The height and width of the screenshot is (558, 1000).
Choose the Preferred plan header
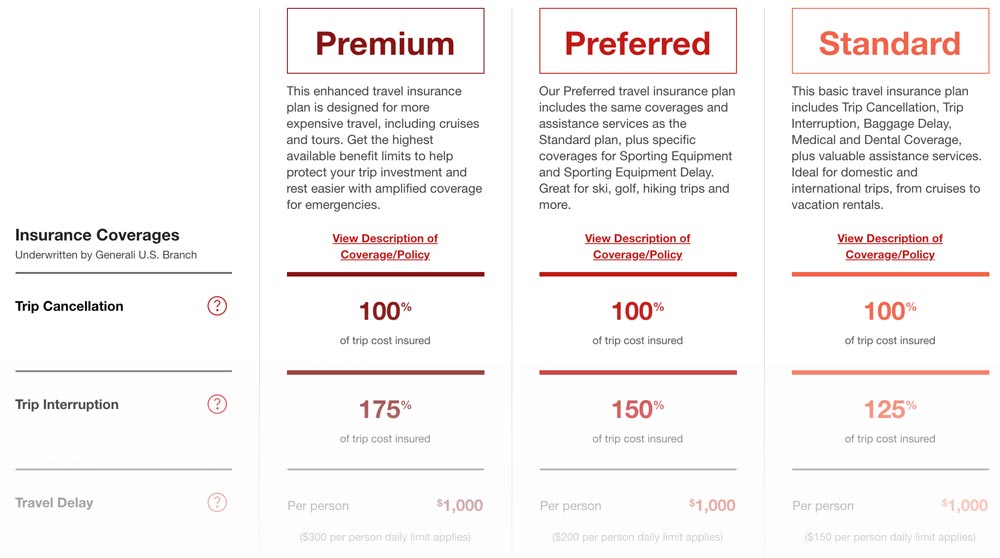click(637, 42)
